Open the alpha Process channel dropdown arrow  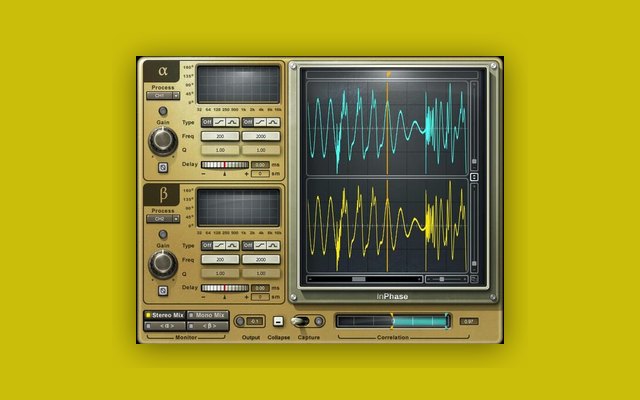176,96
